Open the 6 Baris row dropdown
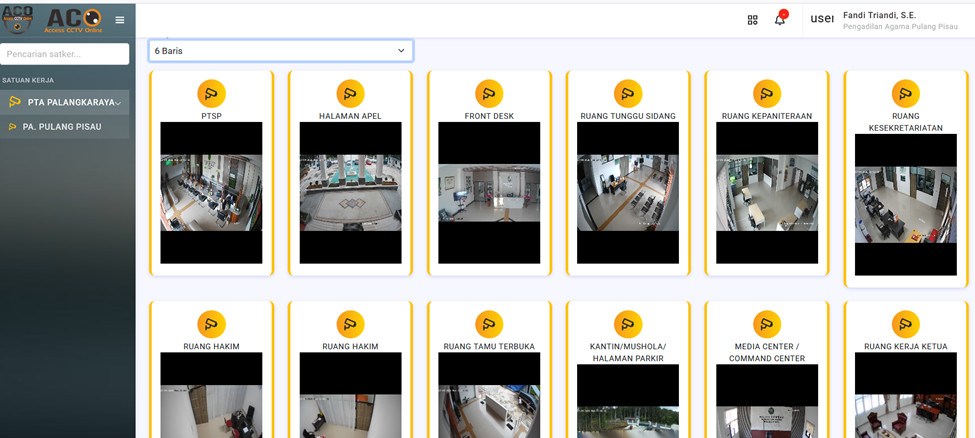 click(280, 51)
